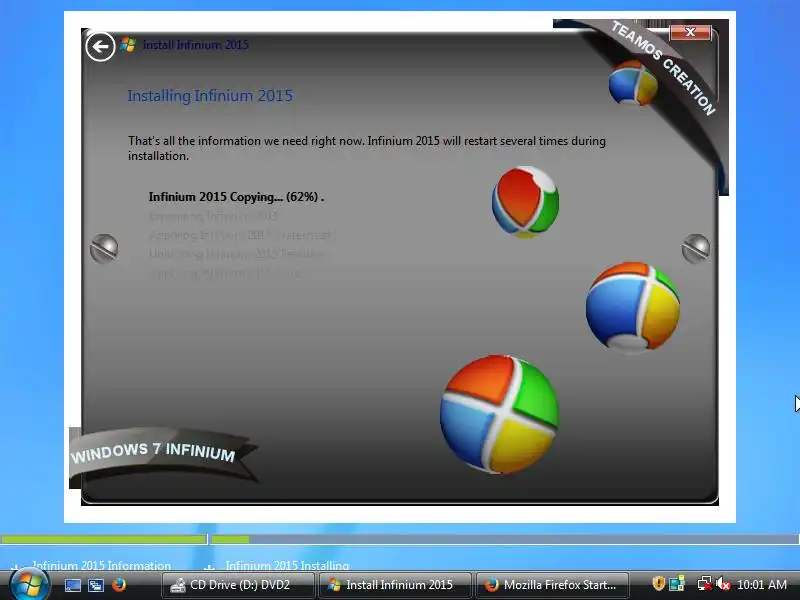This screenshot has height=600, width=800.
Task: Open the network monitors tray icon
Action: [677, 583]
